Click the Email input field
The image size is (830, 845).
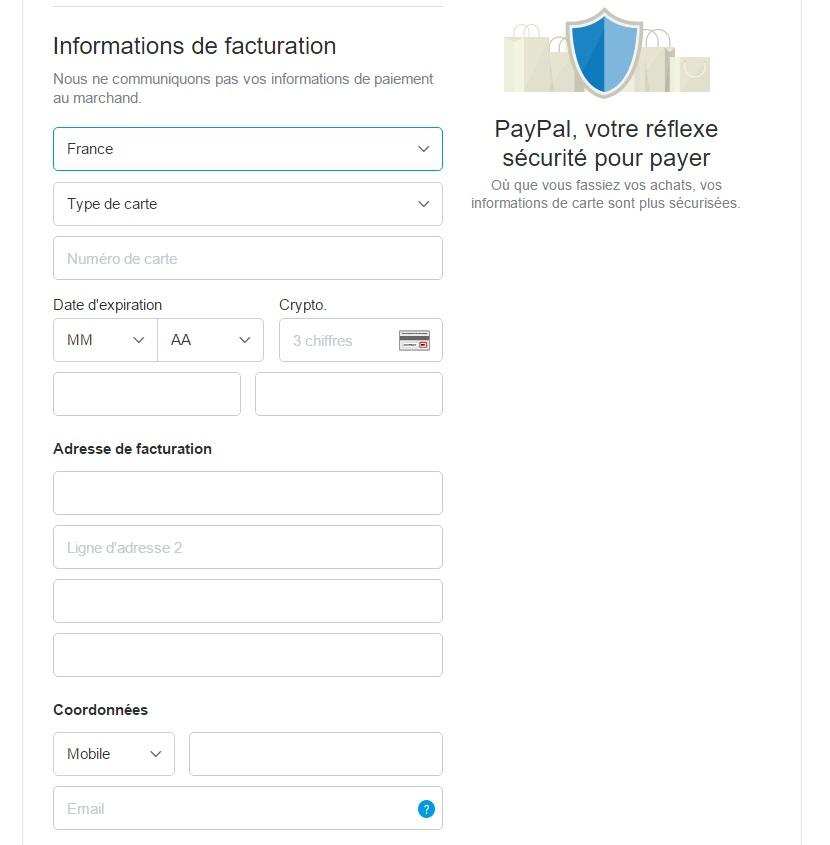click(230, 808)
